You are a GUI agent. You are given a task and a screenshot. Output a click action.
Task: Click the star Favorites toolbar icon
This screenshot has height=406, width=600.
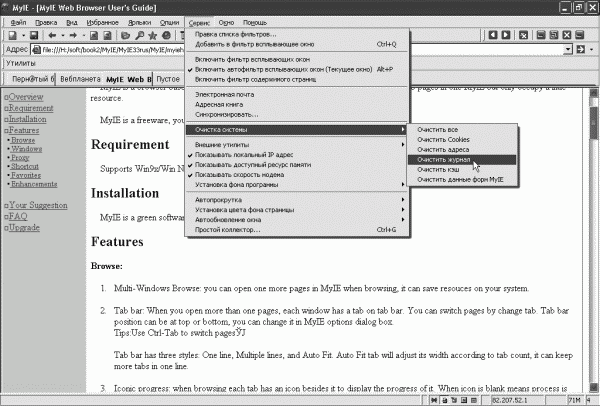pos(153,36)
